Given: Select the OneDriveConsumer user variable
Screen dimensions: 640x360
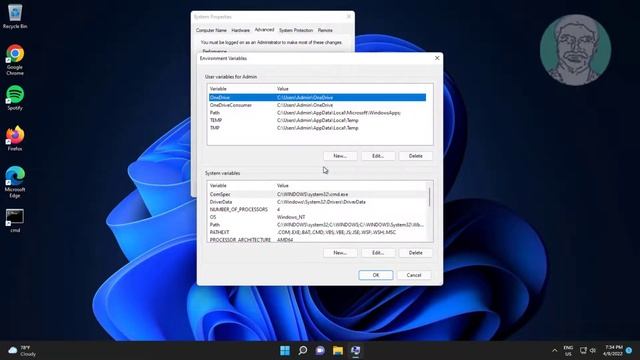Looking at the screenshot, I should click(317, 105).
